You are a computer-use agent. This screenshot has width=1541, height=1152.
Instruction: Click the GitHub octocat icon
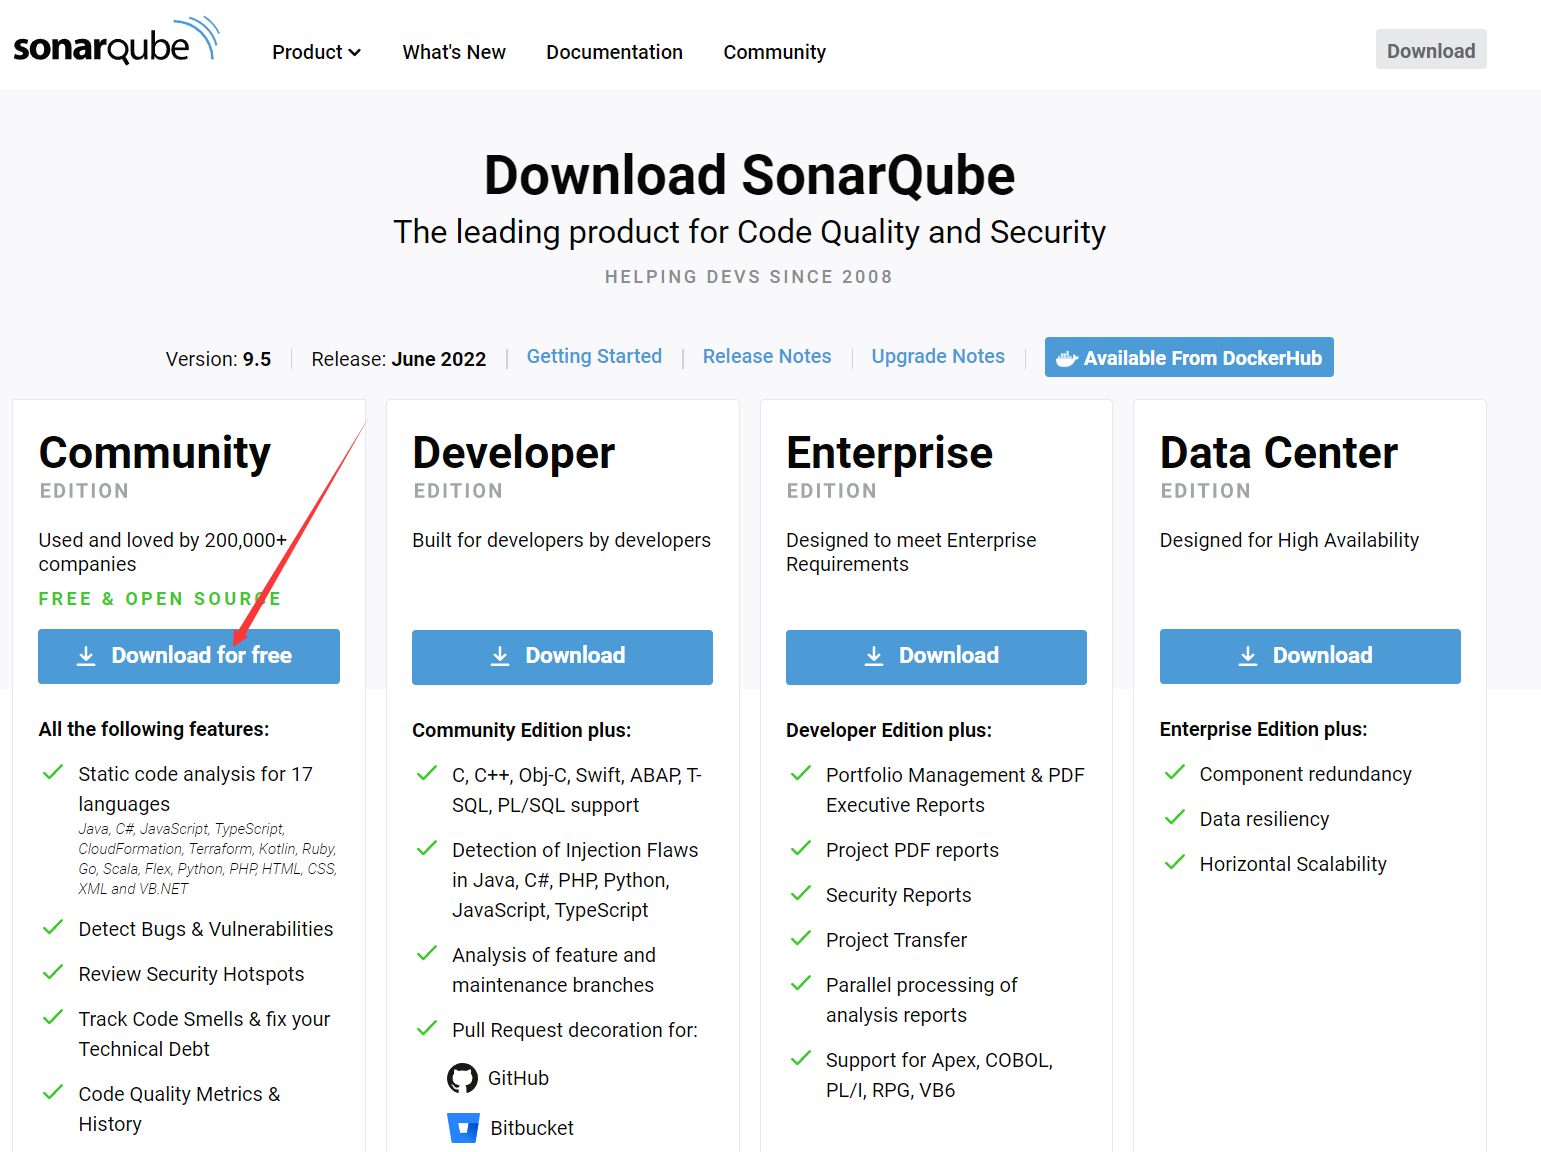462,1078
